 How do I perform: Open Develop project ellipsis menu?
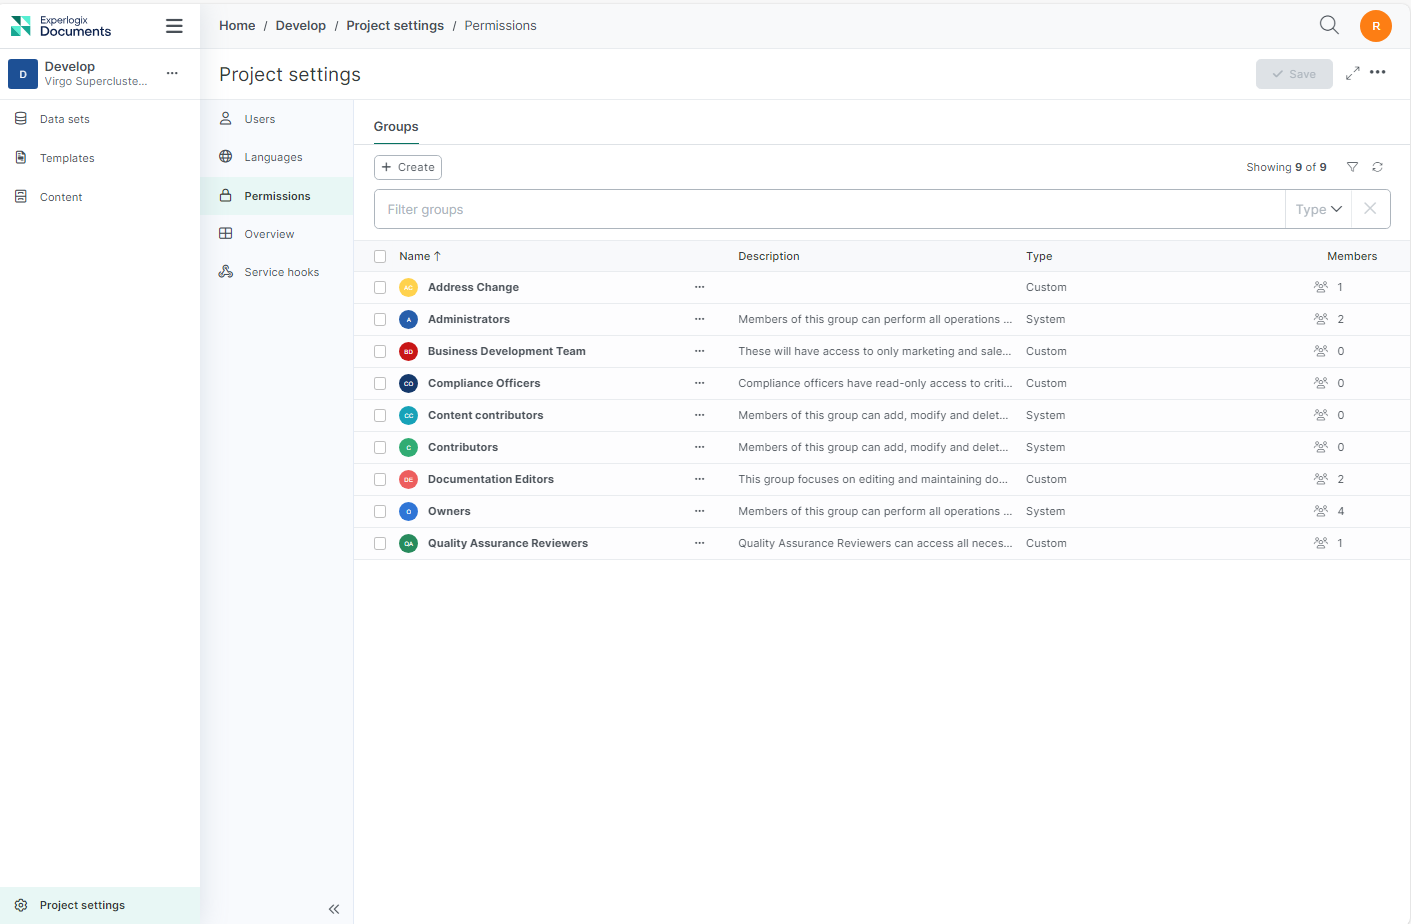click(172, 73)
